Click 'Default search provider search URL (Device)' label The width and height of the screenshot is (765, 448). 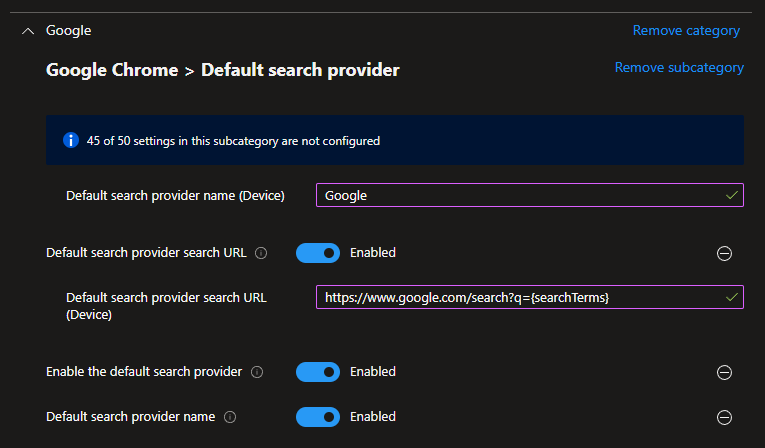[x=166, y=306]
